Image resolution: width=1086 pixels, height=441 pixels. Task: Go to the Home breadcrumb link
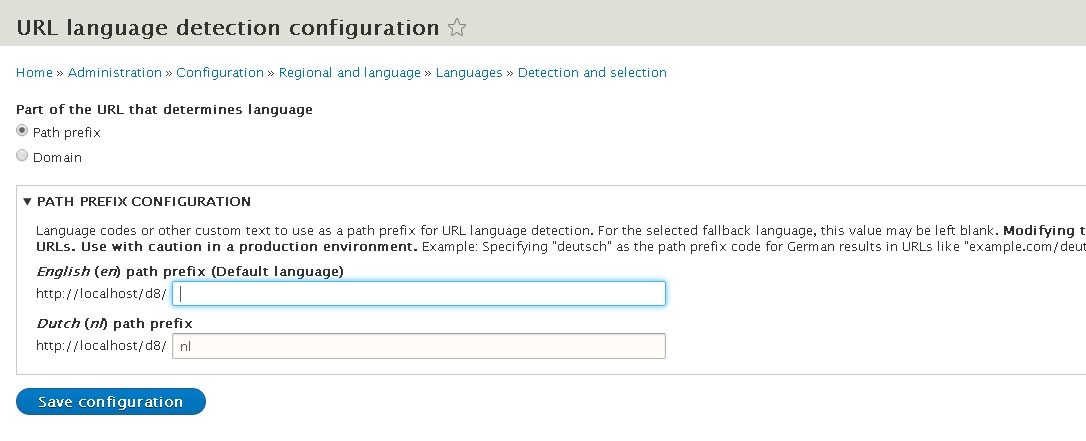(34, 73)
